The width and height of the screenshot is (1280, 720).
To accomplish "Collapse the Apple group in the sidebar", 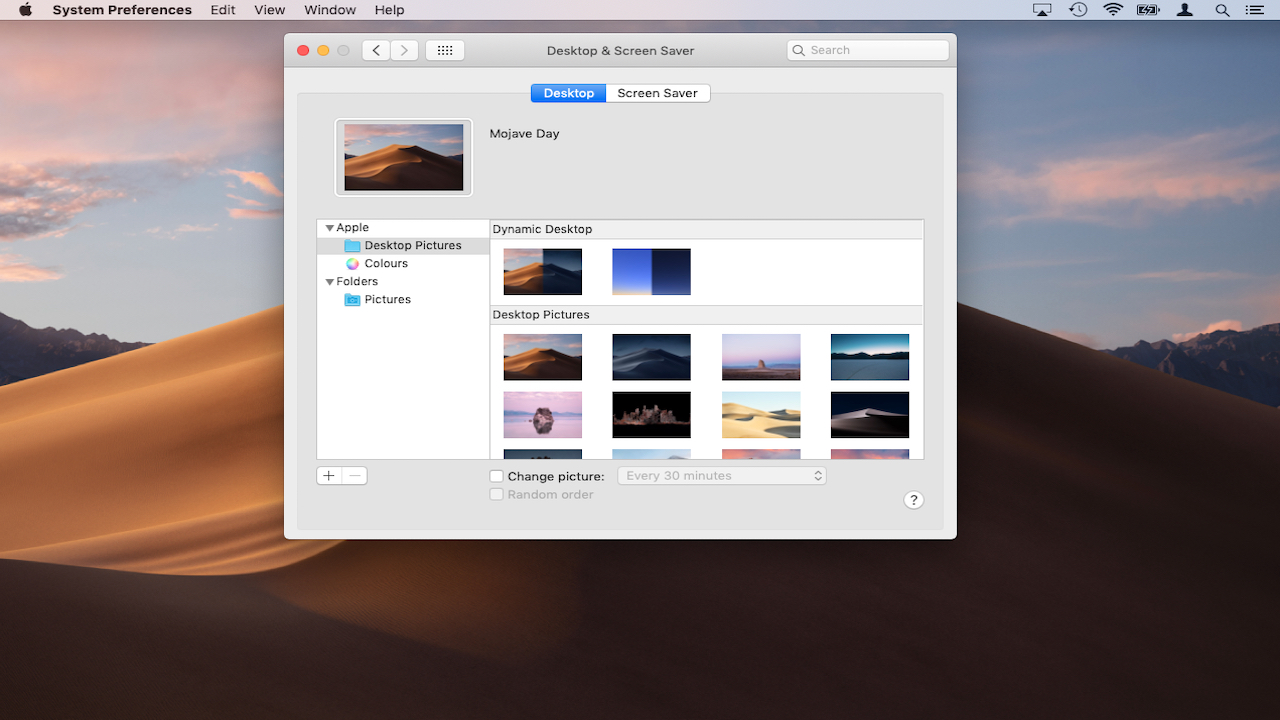I will [x=330, y=228].
